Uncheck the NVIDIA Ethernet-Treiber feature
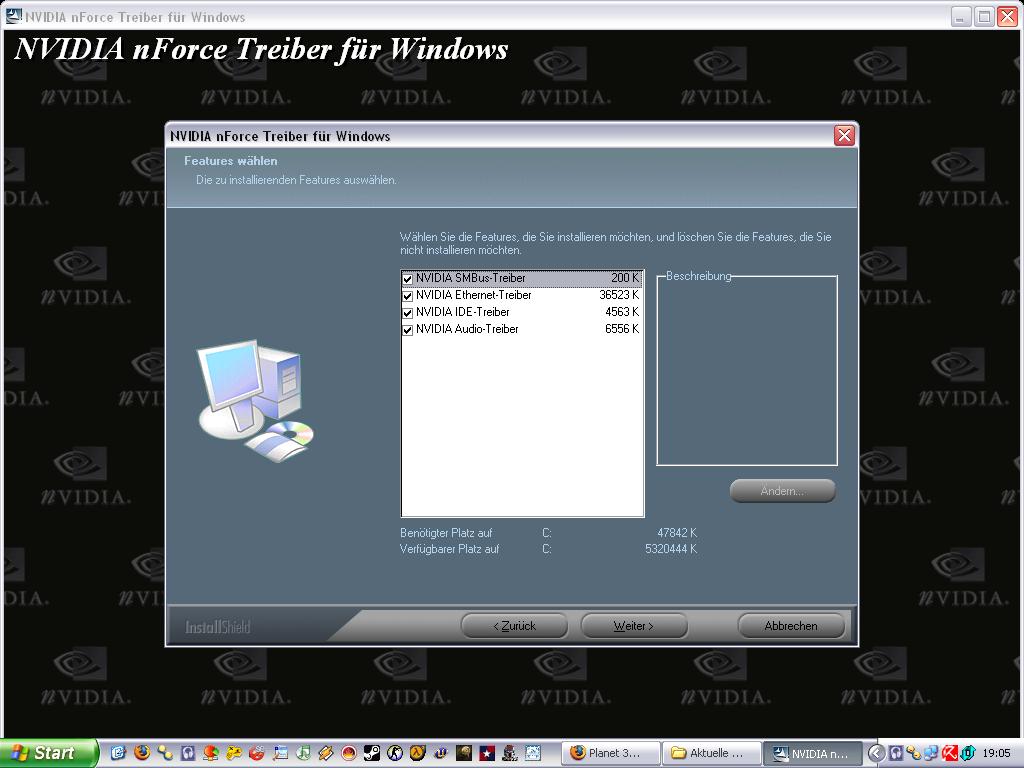1024x768 pixels. (408, 296)
